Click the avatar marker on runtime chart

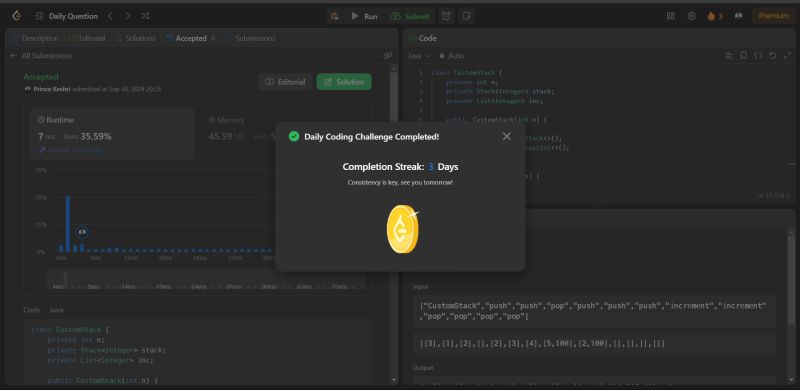click(82, 232)
